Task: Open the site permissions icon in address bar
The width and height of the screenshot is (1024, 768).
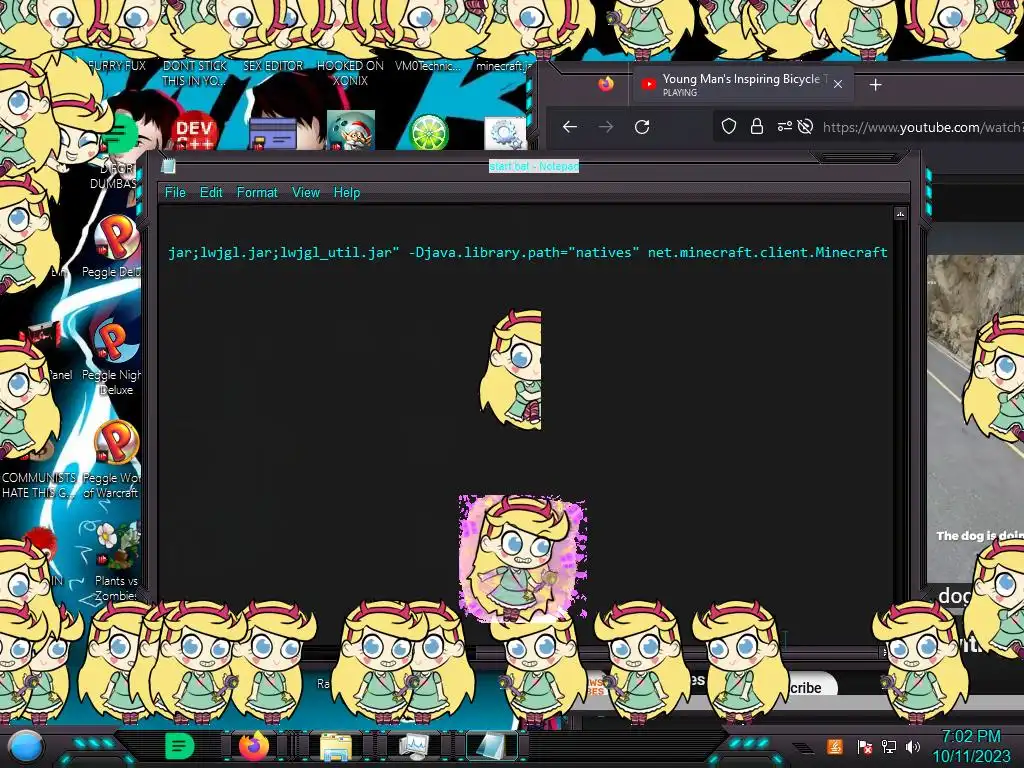Action: click(784, 127)
